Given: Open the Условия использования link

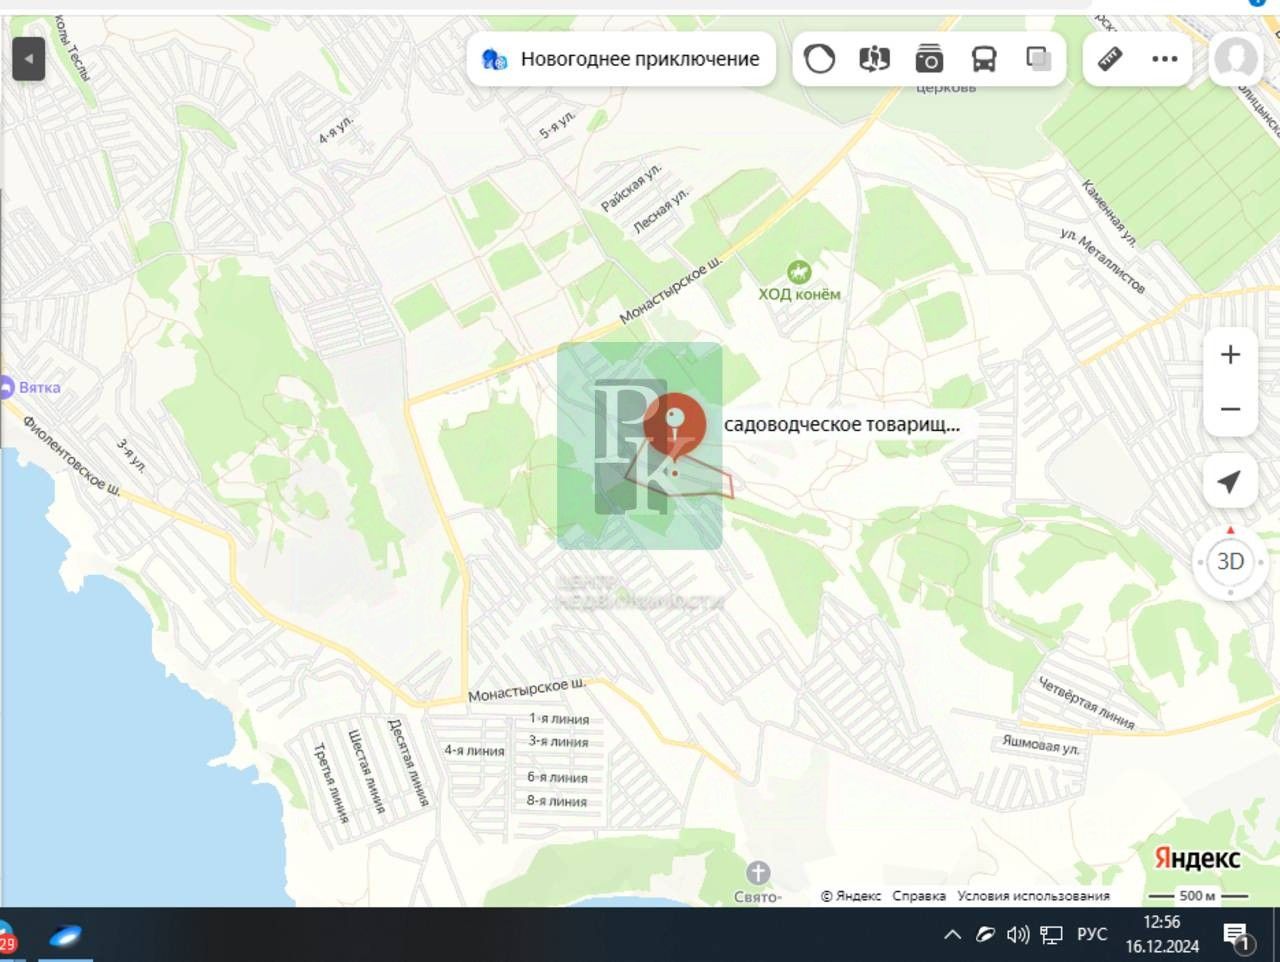Looking at the screenshot, I should [x=1033, y=896].
